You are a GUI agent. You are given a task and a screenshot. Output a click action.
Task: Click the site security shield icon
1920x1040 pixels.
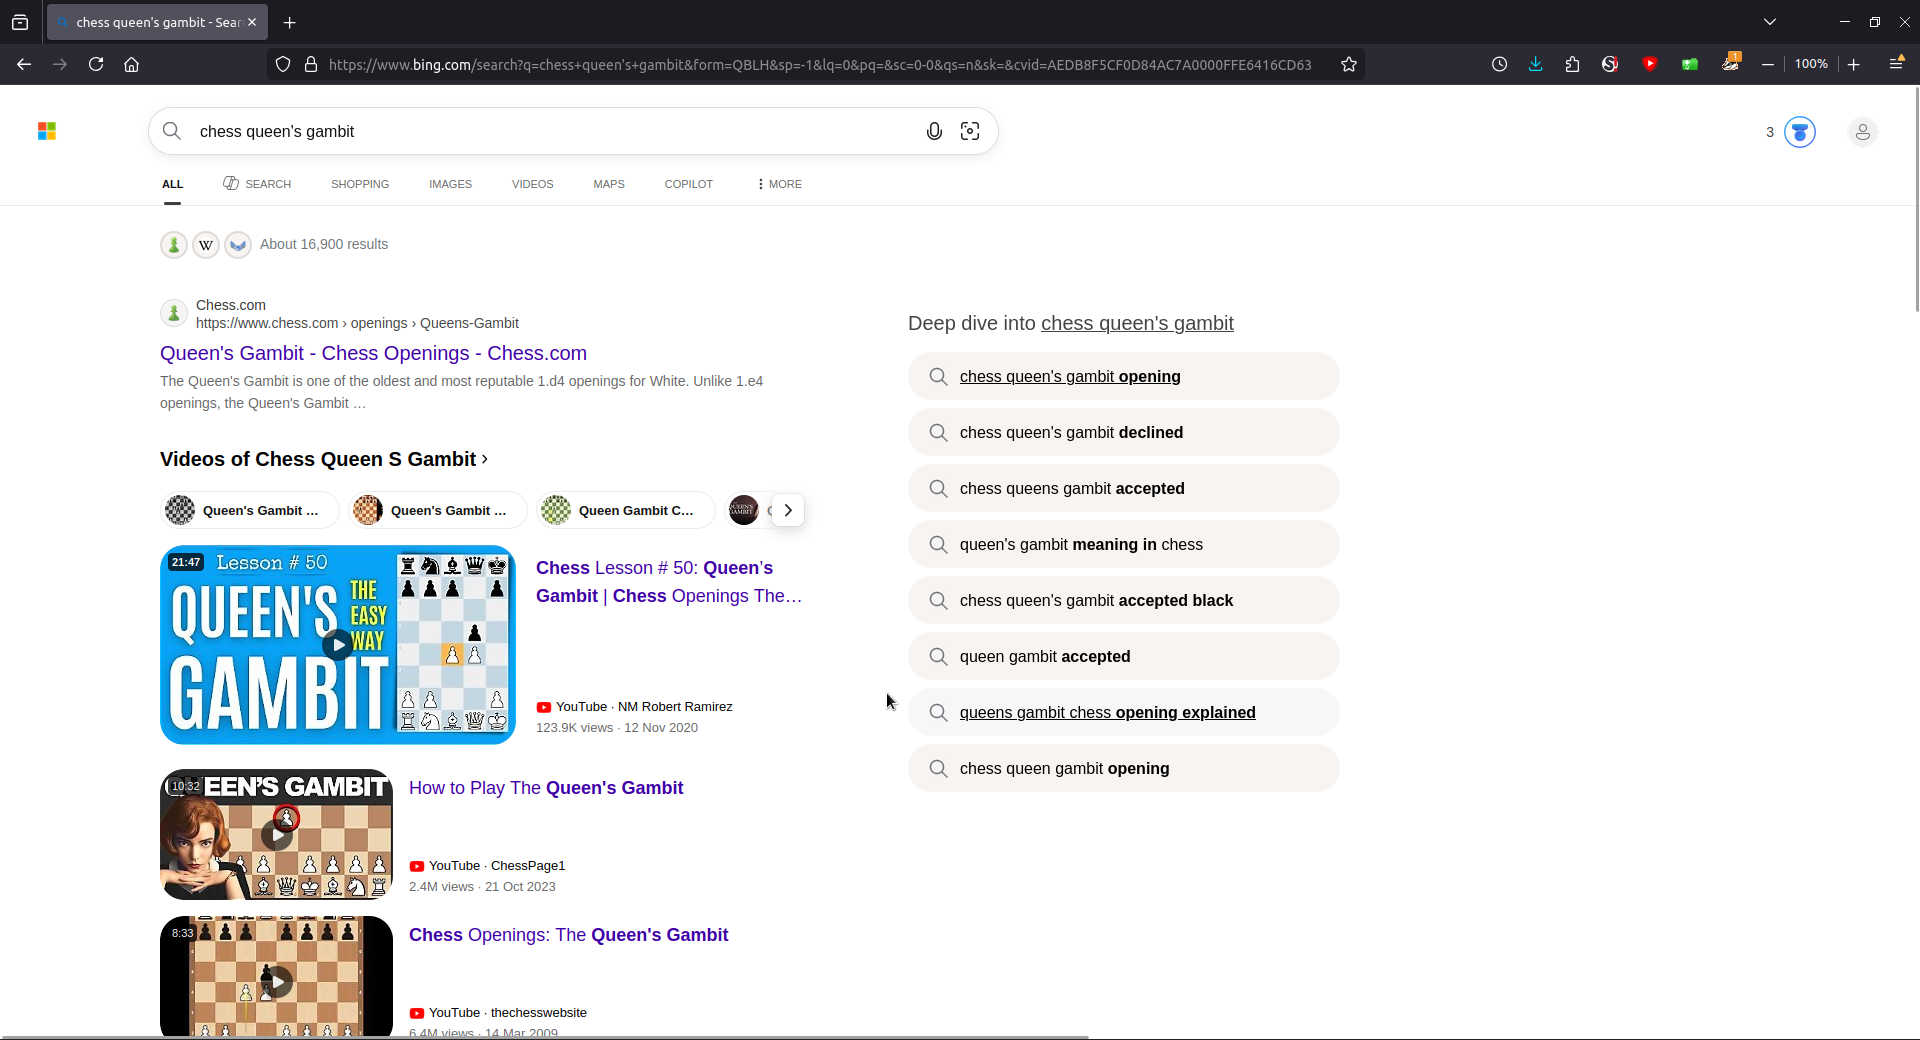(x=283, y=64)
